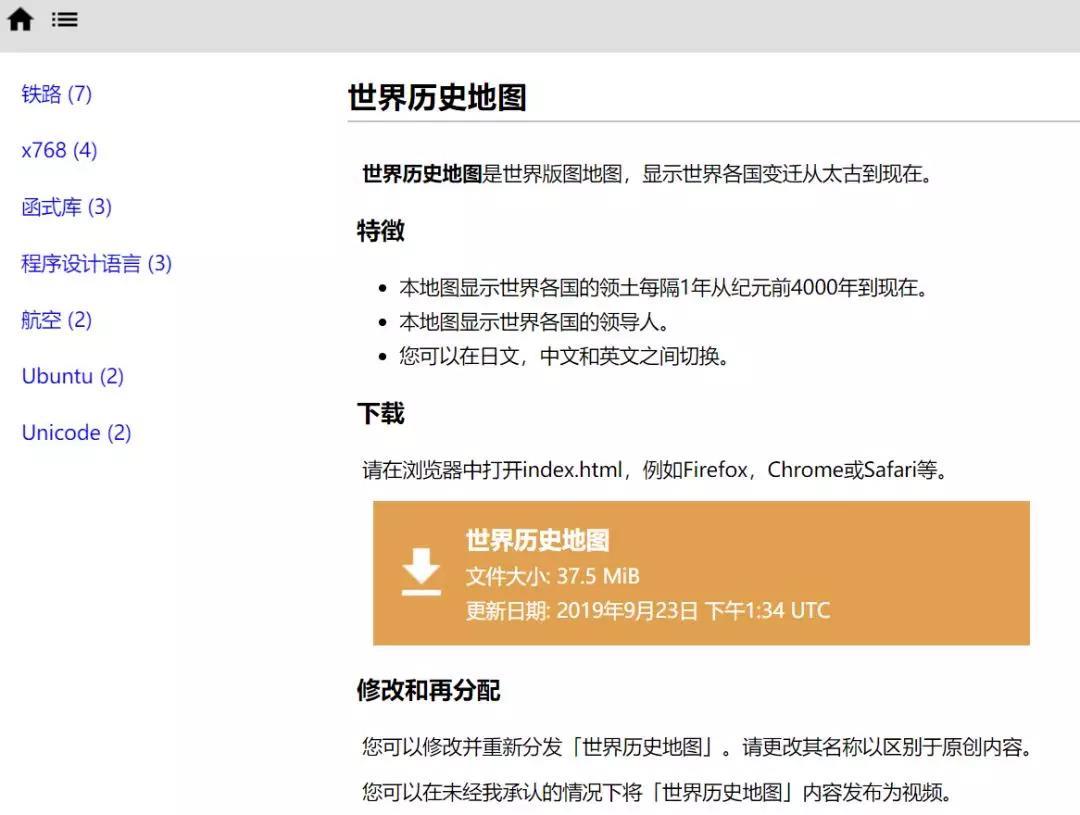Image resolution: width=1080 pixels, height=815 pixels.
Task: Open the Unicode (2) category link
Action: click(76, 433)
